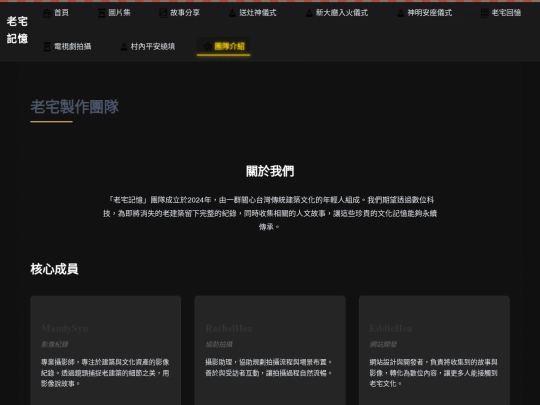The height and width of the screenshot is (405, 540).
Task: Click the document icon beside 故事分享
Action: (x=163, y=13)
